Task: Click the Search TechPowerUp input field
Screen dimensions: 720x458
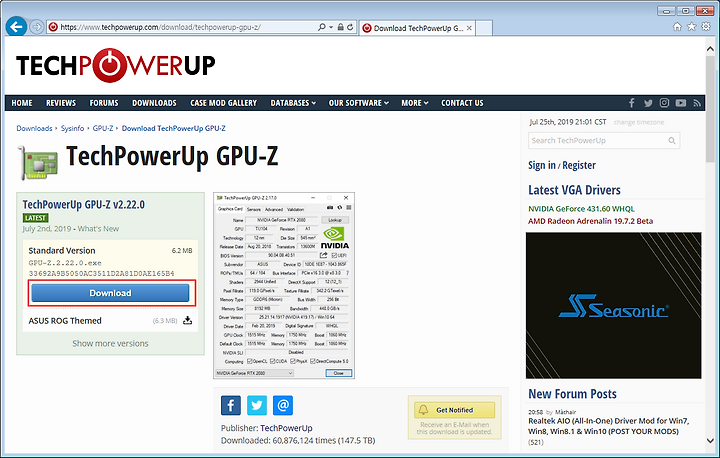Action: coord(604,141)
